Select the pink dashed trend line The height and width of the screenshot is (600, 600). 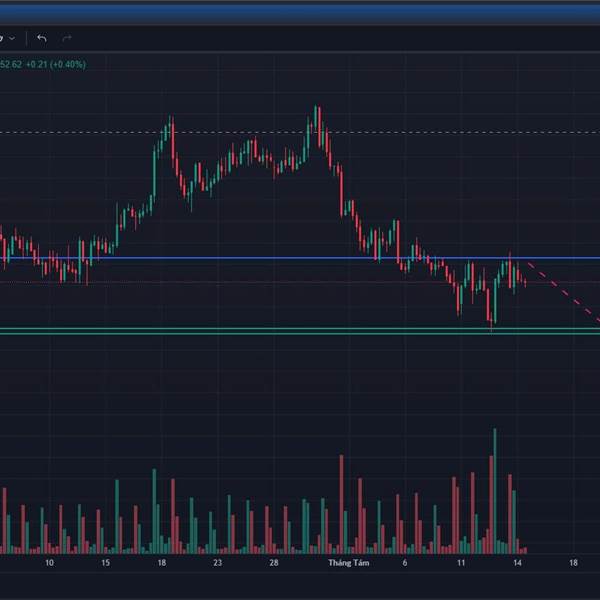pos(563,292)
